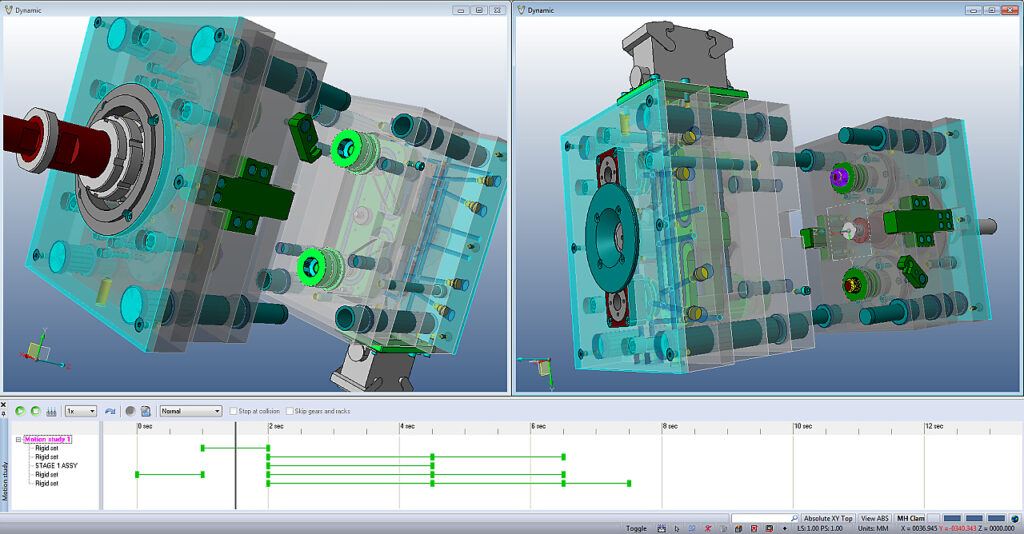Click the save motion study icon
Viewport: 1024px width, 534px height.
145,411
